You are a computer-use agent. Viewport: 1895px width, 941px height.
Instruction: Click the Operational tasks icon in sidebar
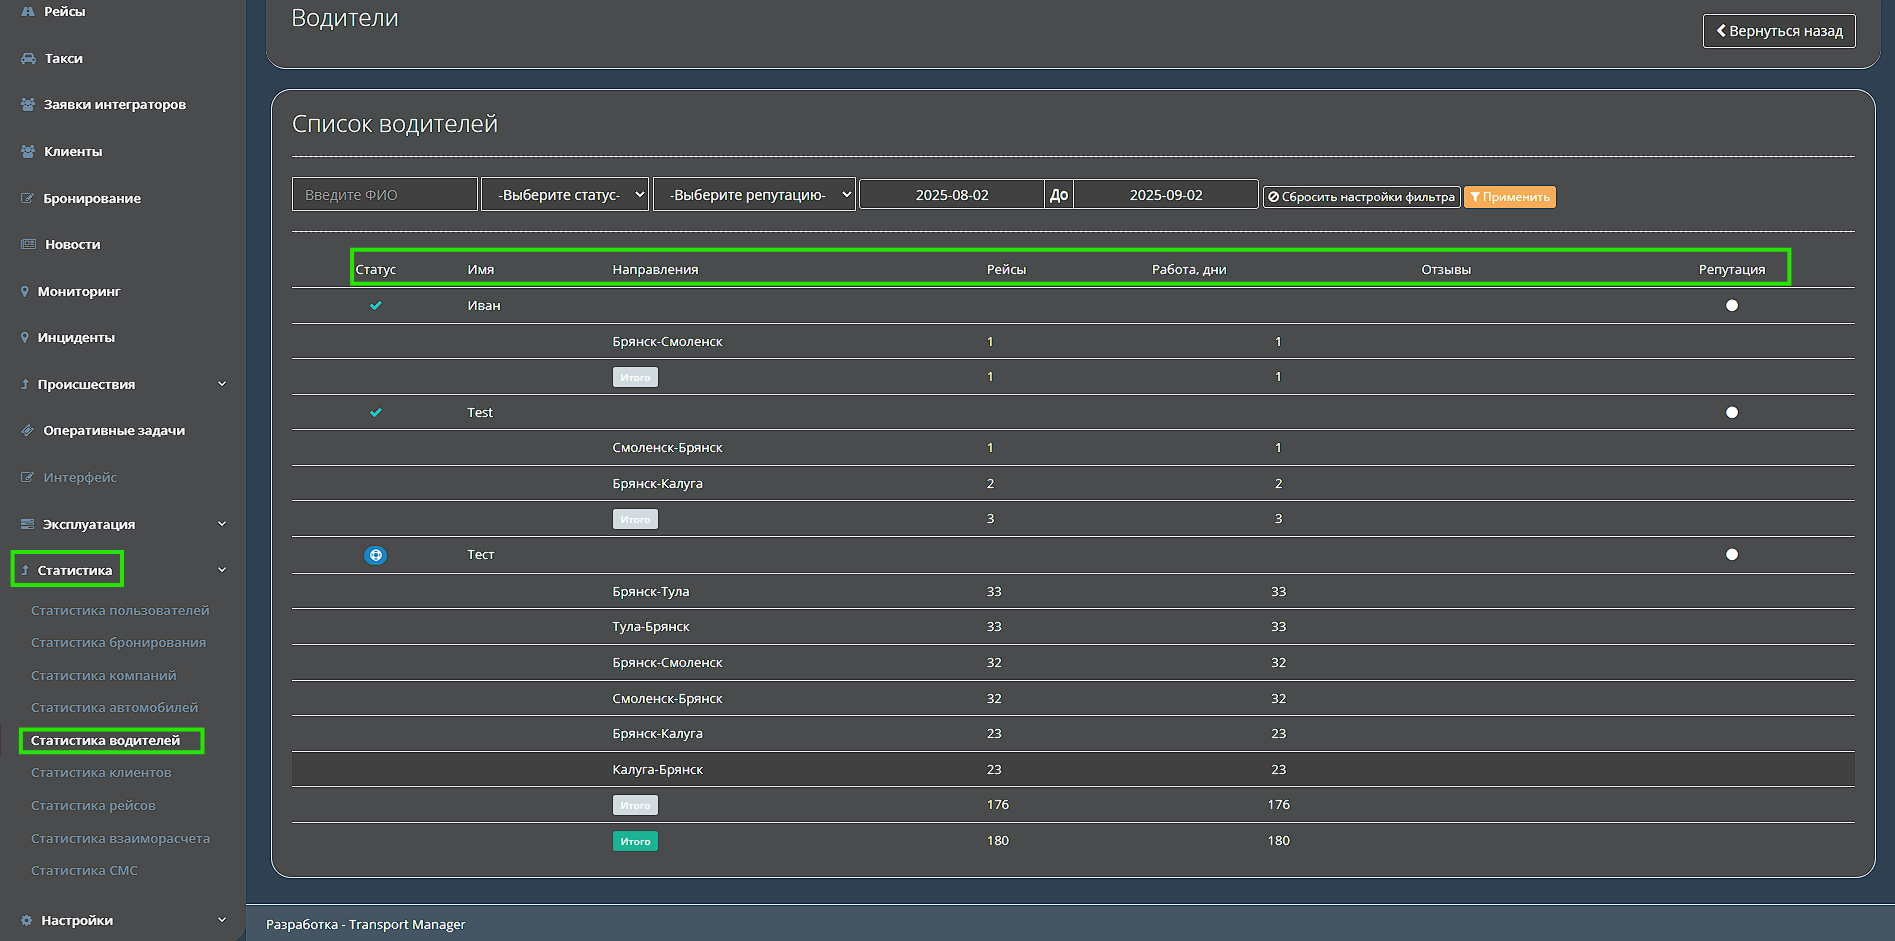click(28, 431)
